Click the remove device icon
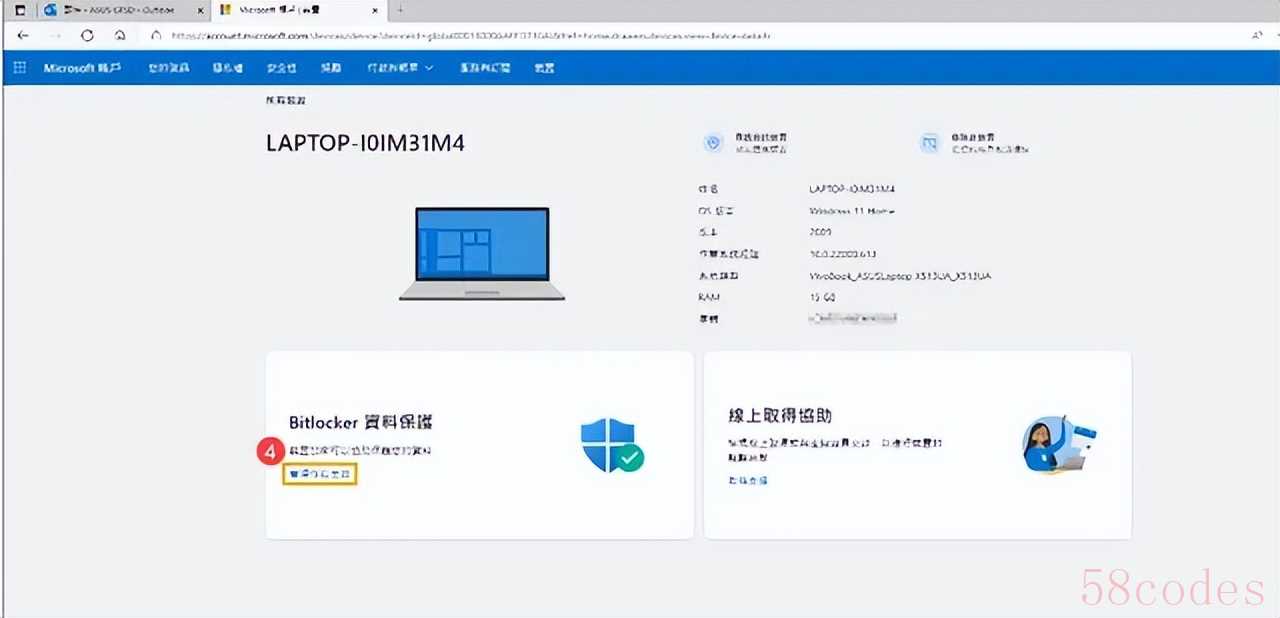The image size is (1280, 618). pos(930,143)
